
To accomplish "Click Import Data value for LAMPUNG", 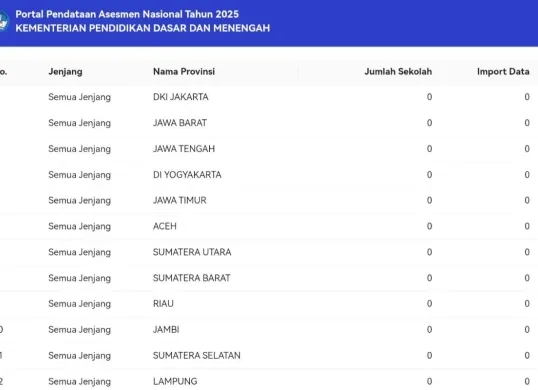I will point(527,381).
